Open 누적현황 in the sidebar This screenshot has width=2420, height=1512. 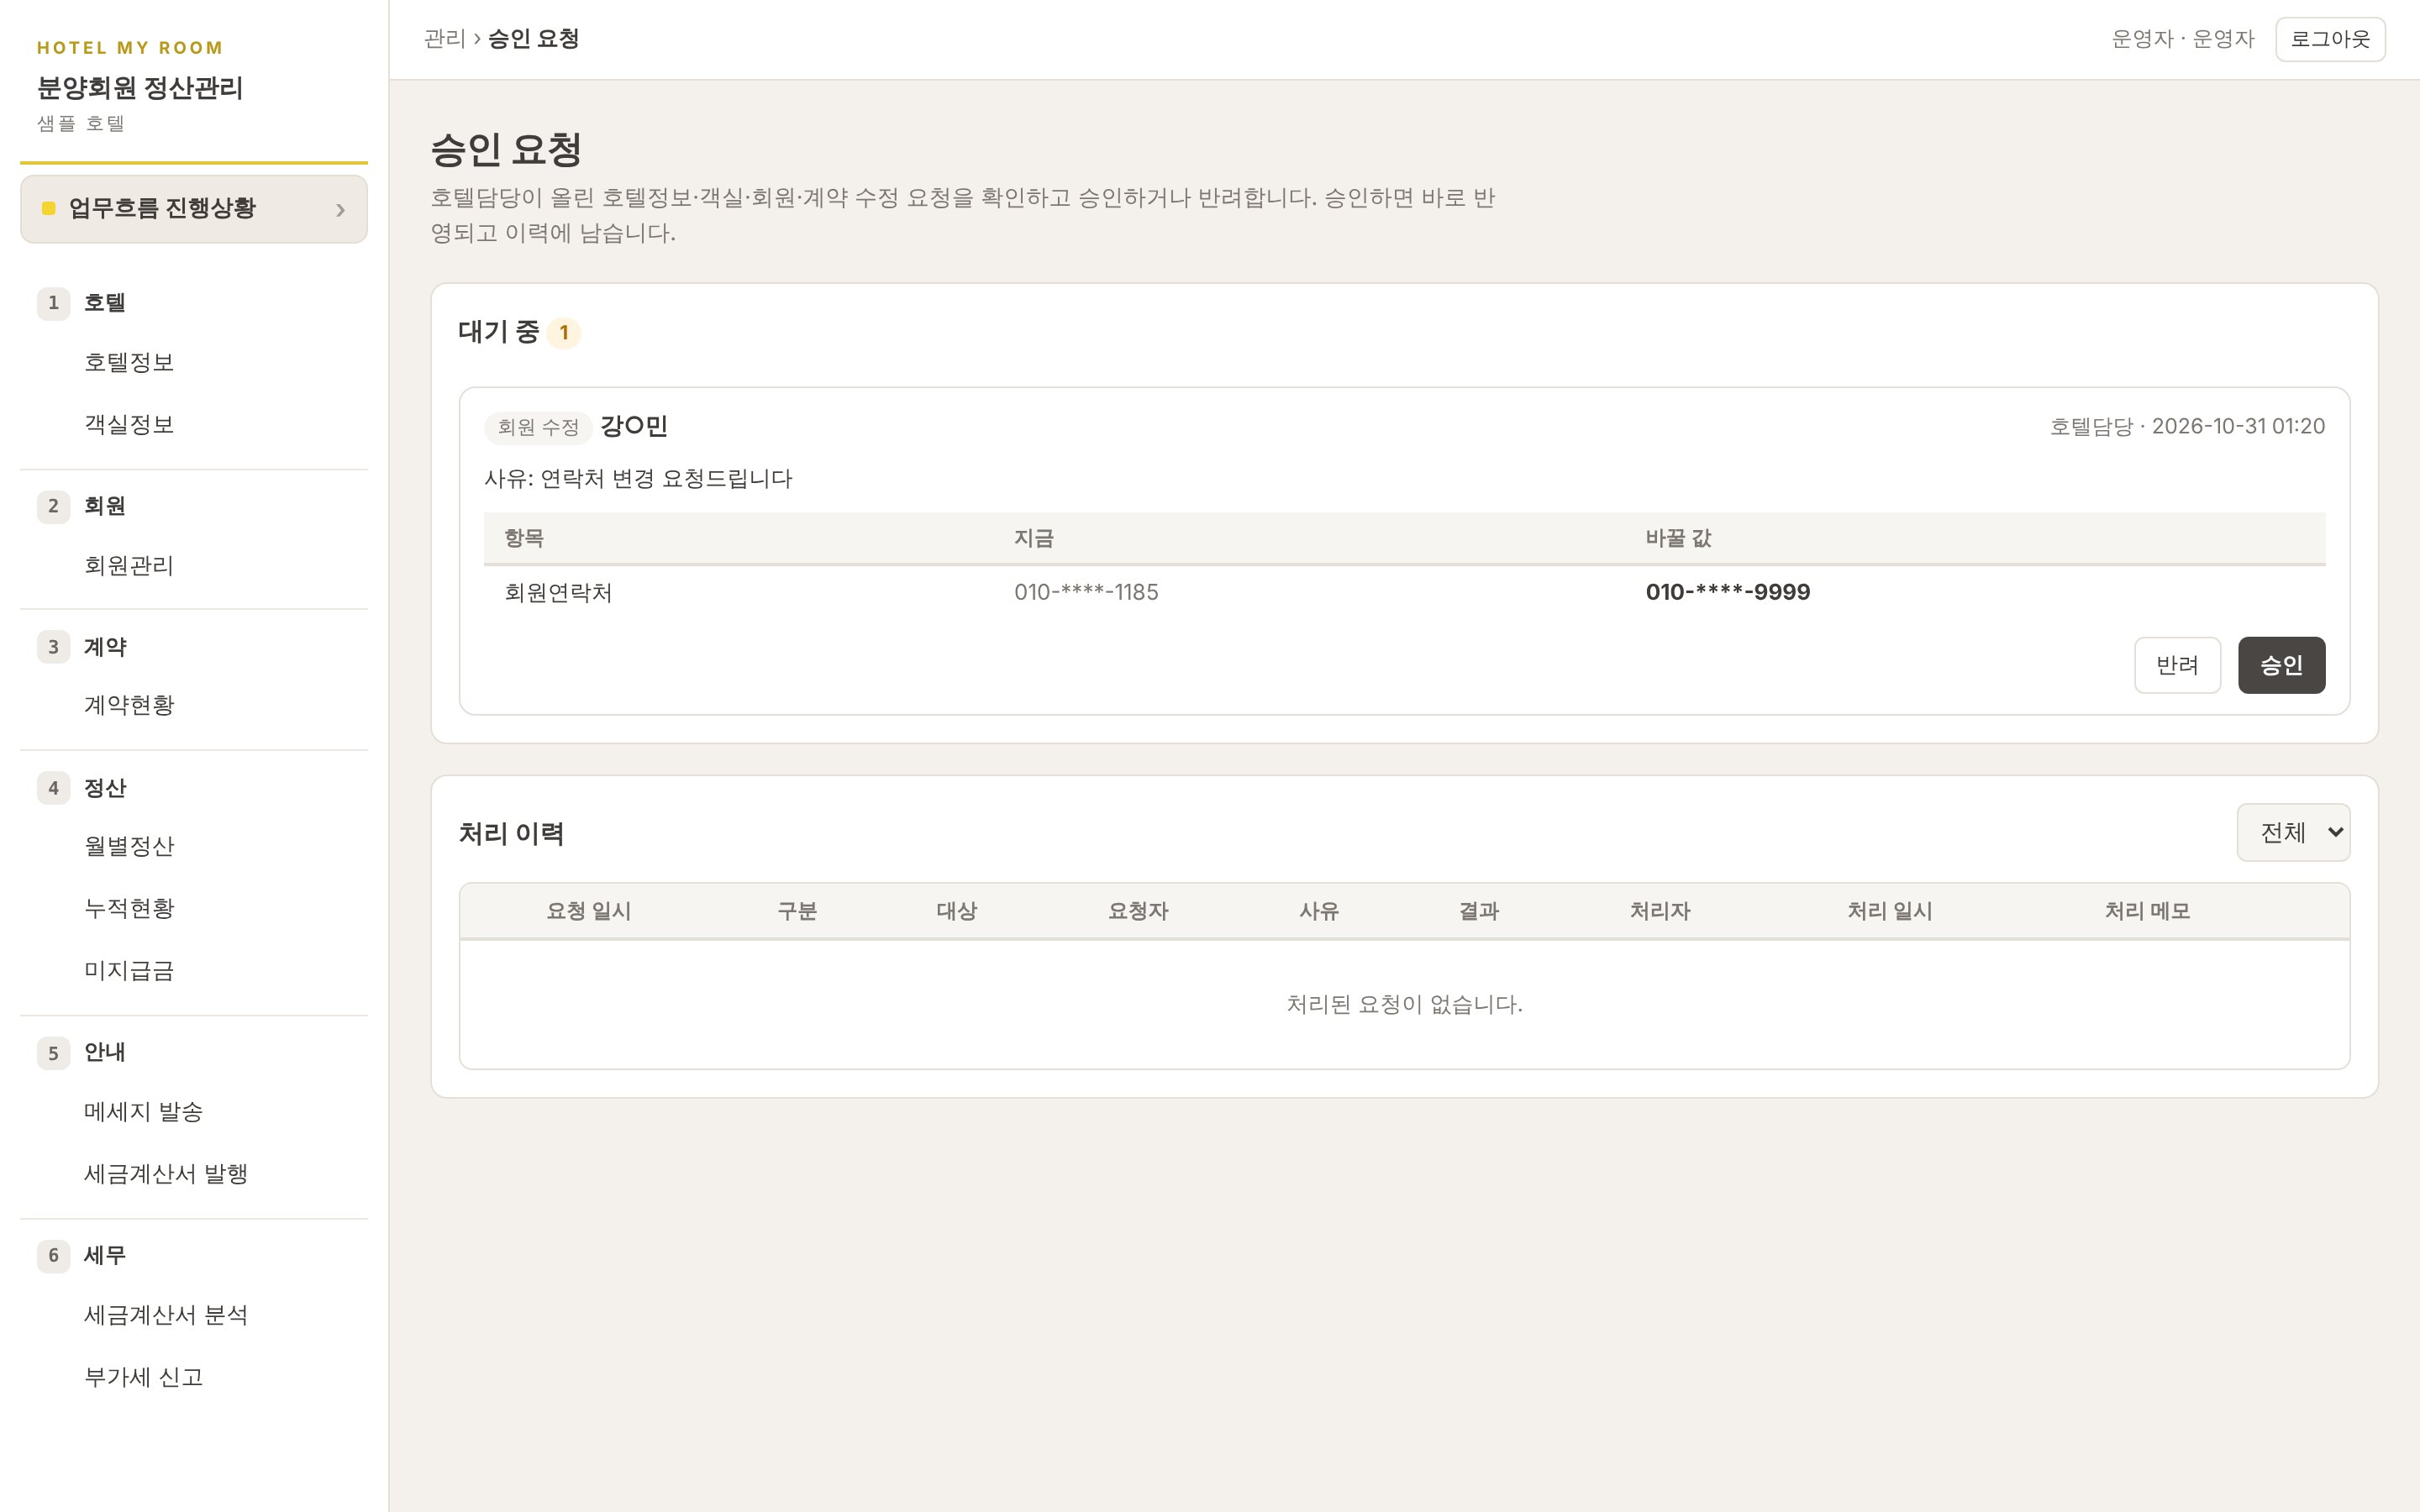point(129,908)
